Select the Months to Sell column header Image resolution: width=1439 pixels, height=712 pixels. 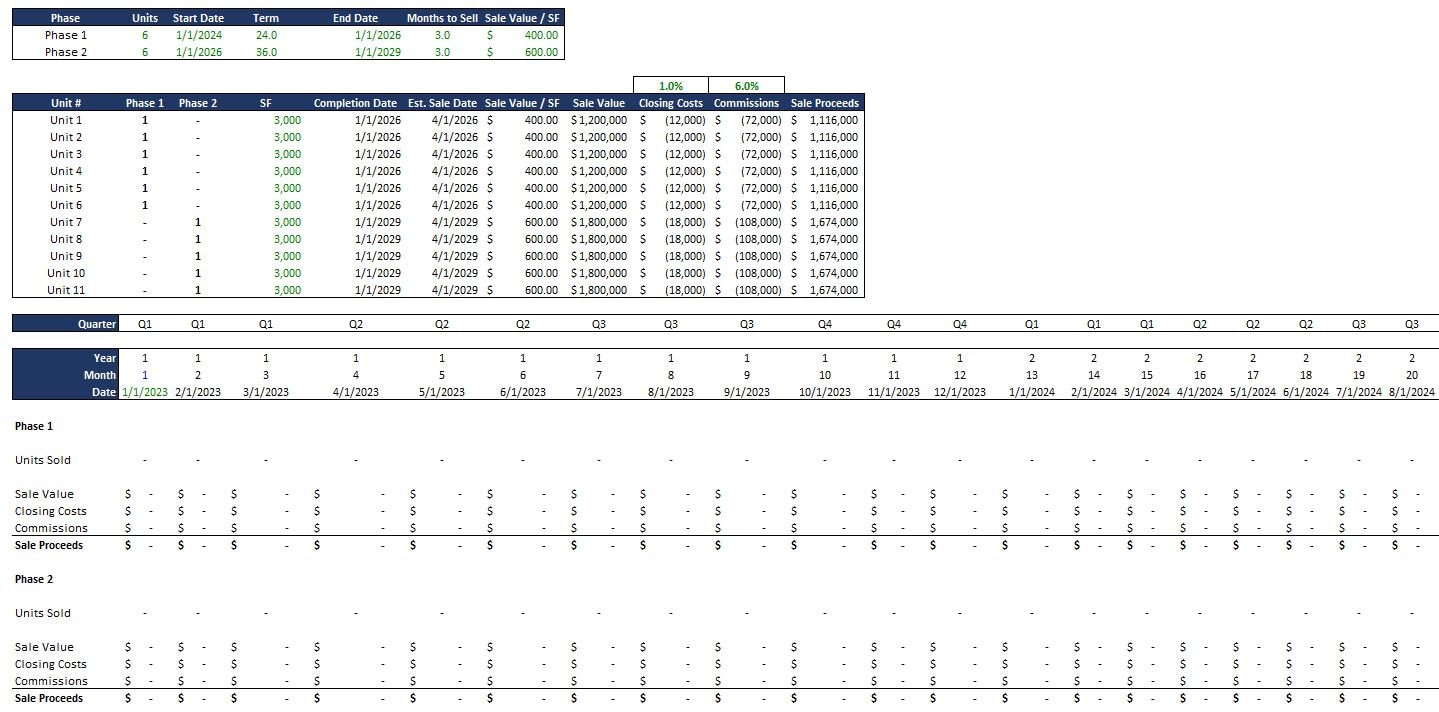tap(441, 17)
